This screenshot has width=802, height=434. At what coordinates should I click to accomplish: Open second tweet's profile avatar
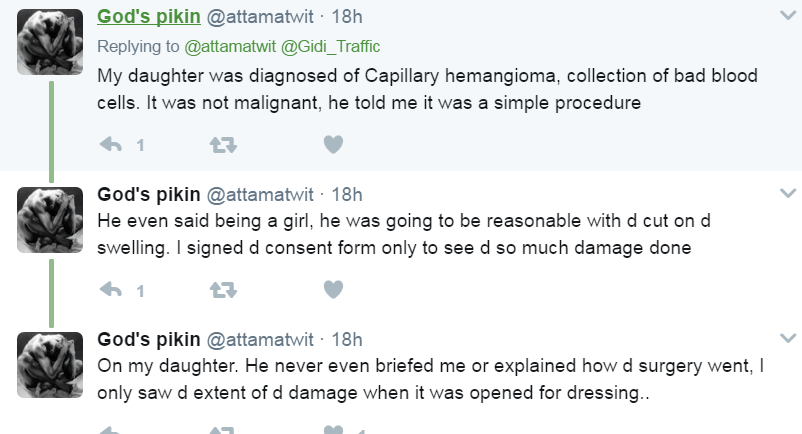tap(50, 220)
